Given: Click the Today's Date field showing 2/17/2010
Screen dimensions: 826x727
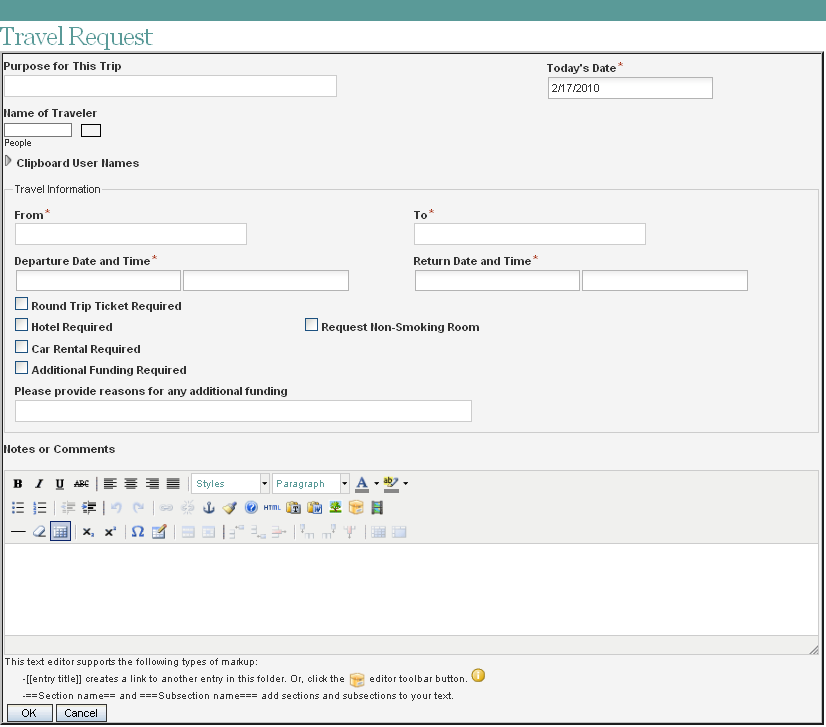Looking at the screenshot, I should coord(630,88).
